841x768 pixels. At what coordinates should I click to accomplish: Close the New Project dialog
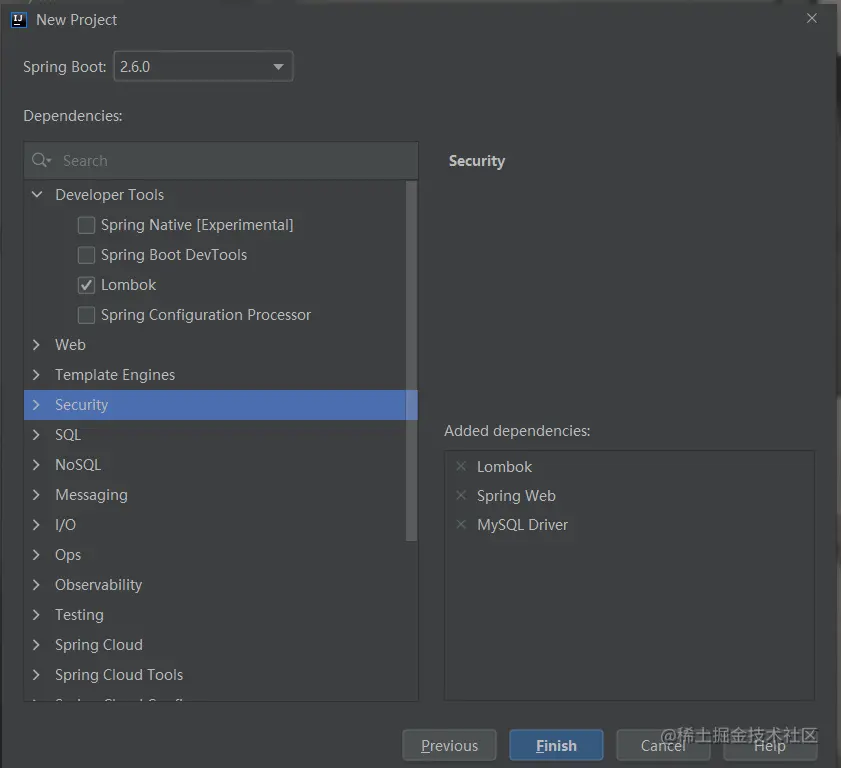tap(812, 18)
